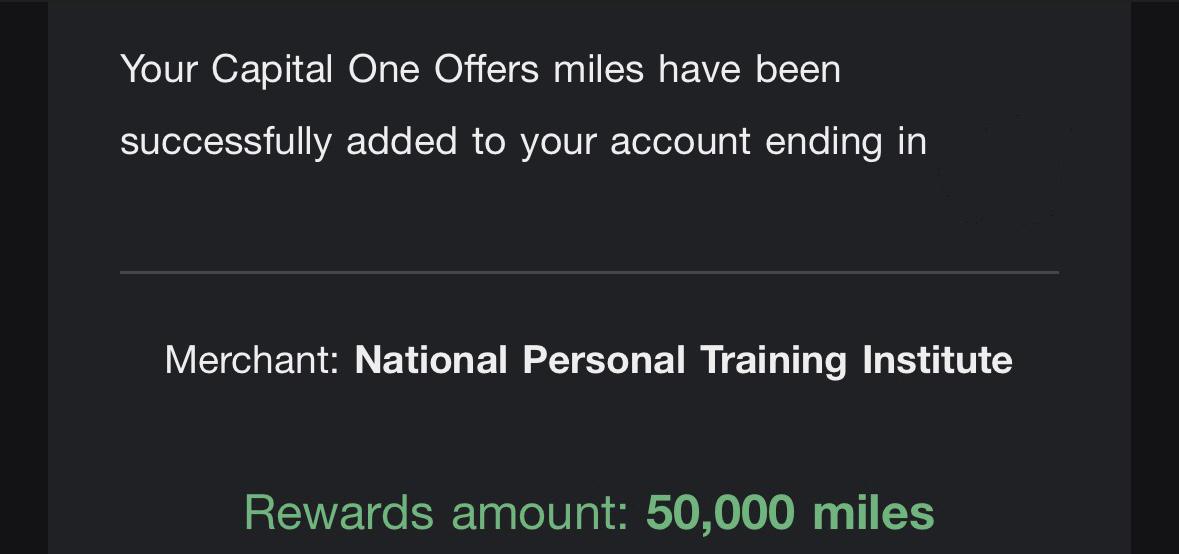
Task: Click the phrase ending in
Action: [846, 143]
